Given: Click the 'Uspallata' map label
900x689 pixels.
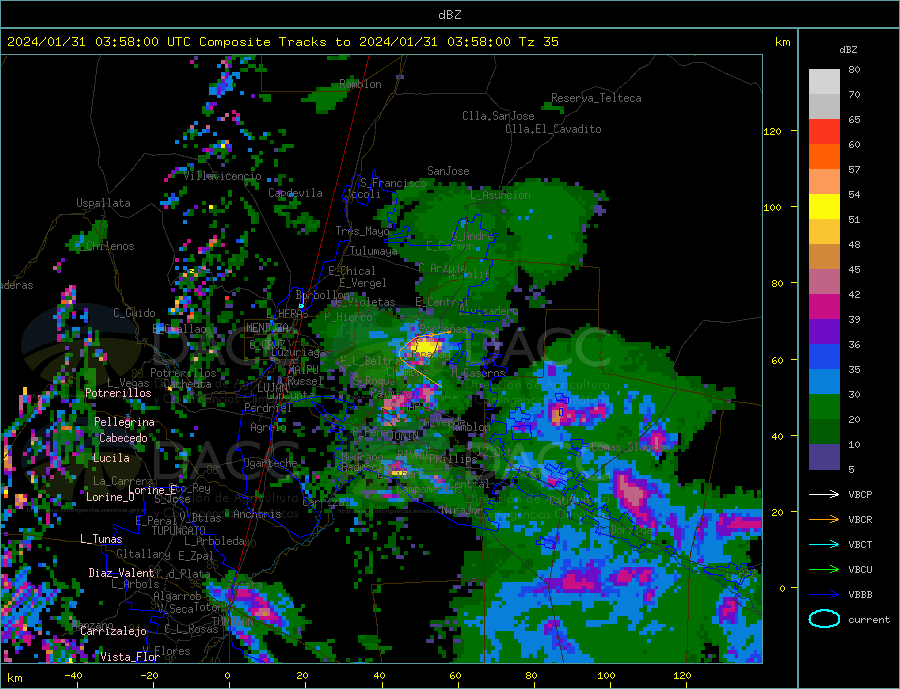Looking at the screenshot, I should click(103, 203).
